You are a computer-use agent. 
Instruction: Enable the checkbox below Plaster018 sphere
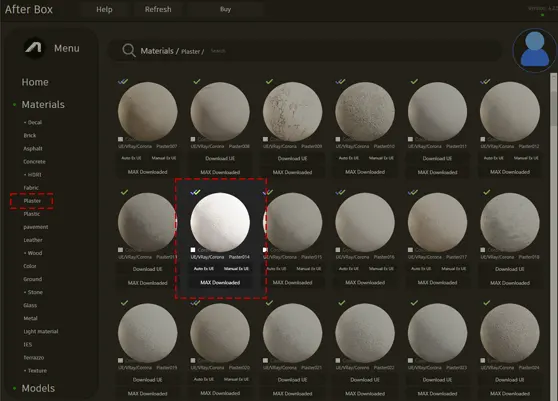[483, 250]
